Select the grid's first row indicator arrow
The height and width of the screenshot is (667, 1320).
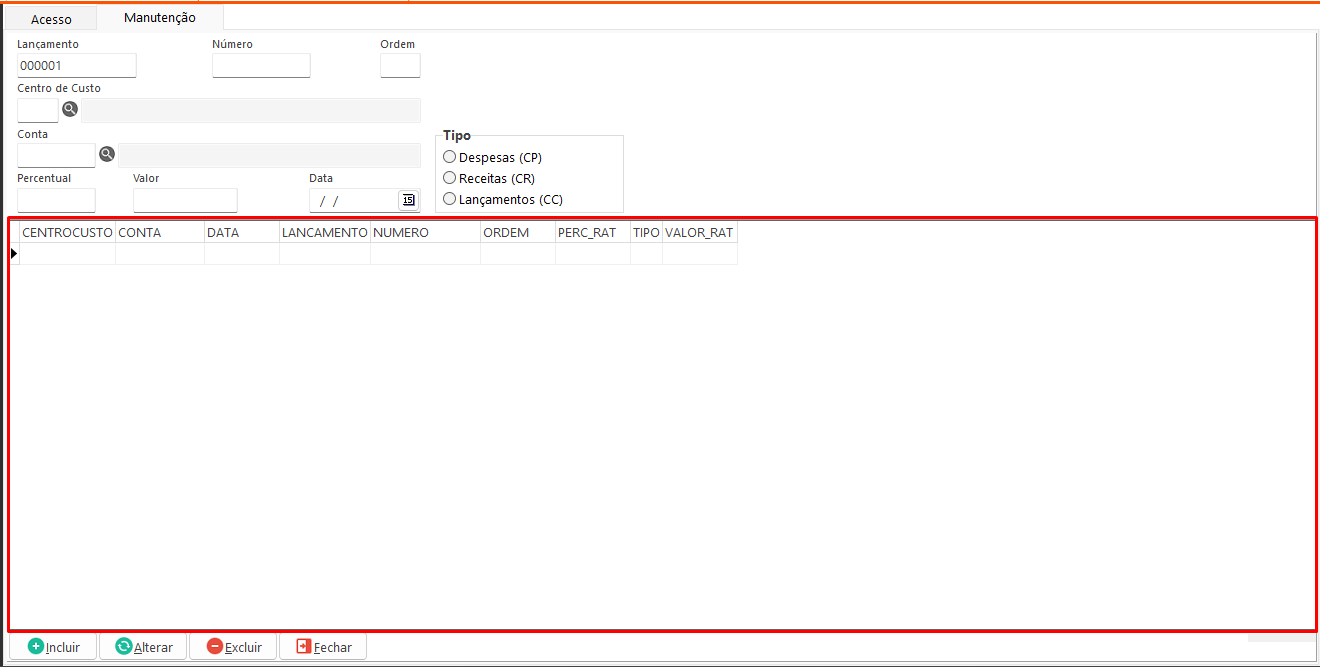point(14,254)
